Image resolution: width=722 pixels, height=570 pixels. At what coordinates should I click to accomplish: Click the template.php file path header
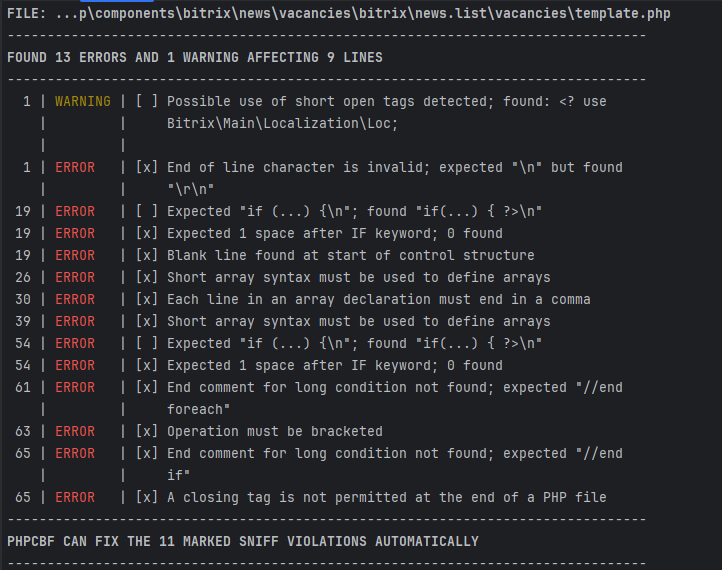pos(339,13)
